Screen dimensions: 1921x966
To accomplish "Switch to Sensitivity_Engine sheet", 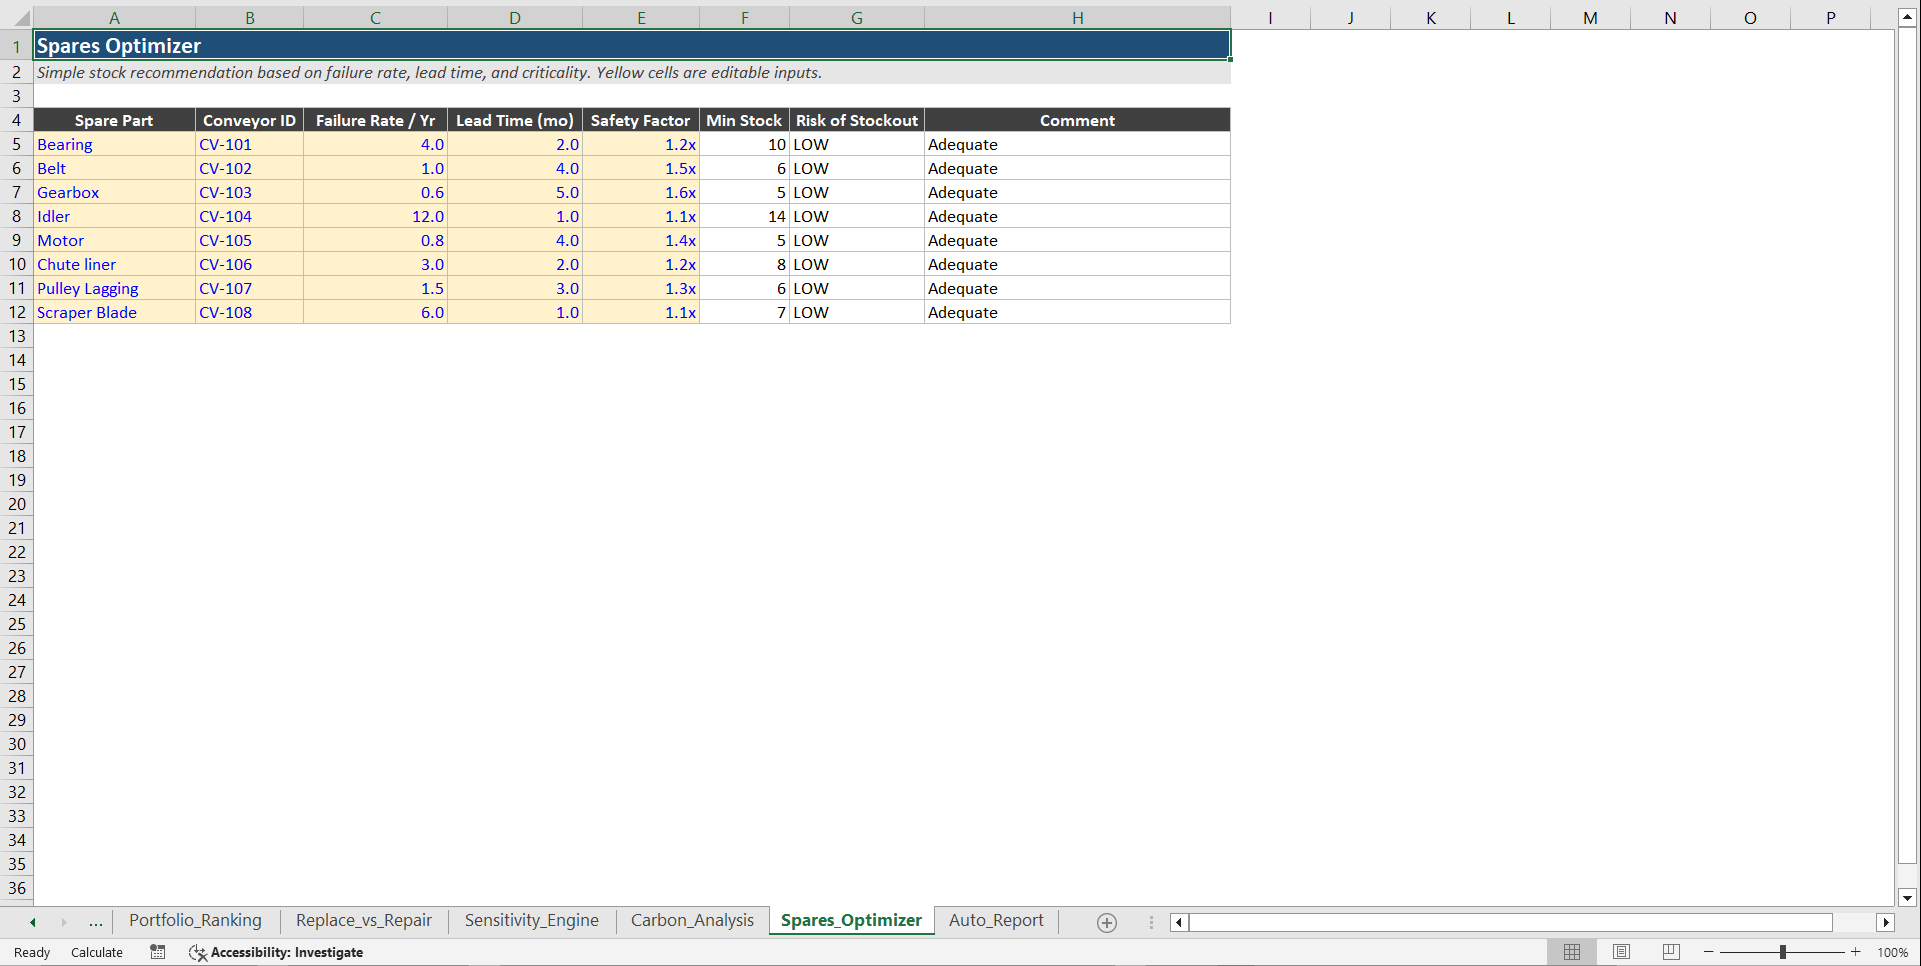I will click(532, 921).
